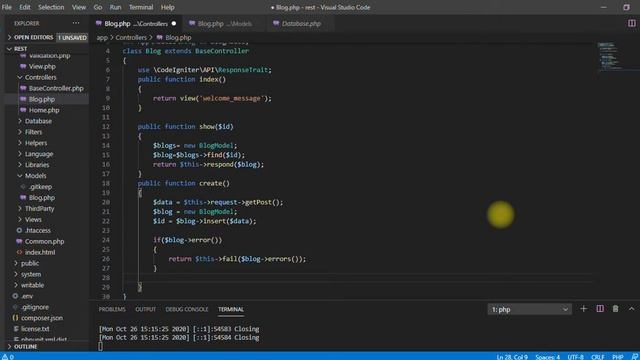Open Explorer more actions ellipsis

(x=76, y=23)
